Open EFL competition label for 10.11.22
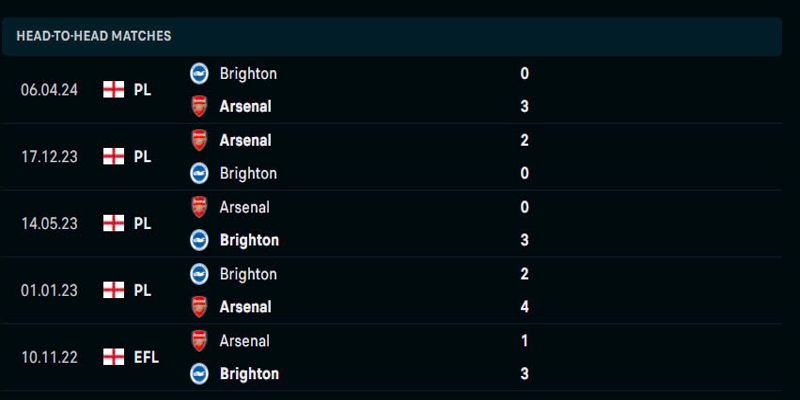The height and width of the screenshot is (400, 800). 146,357
